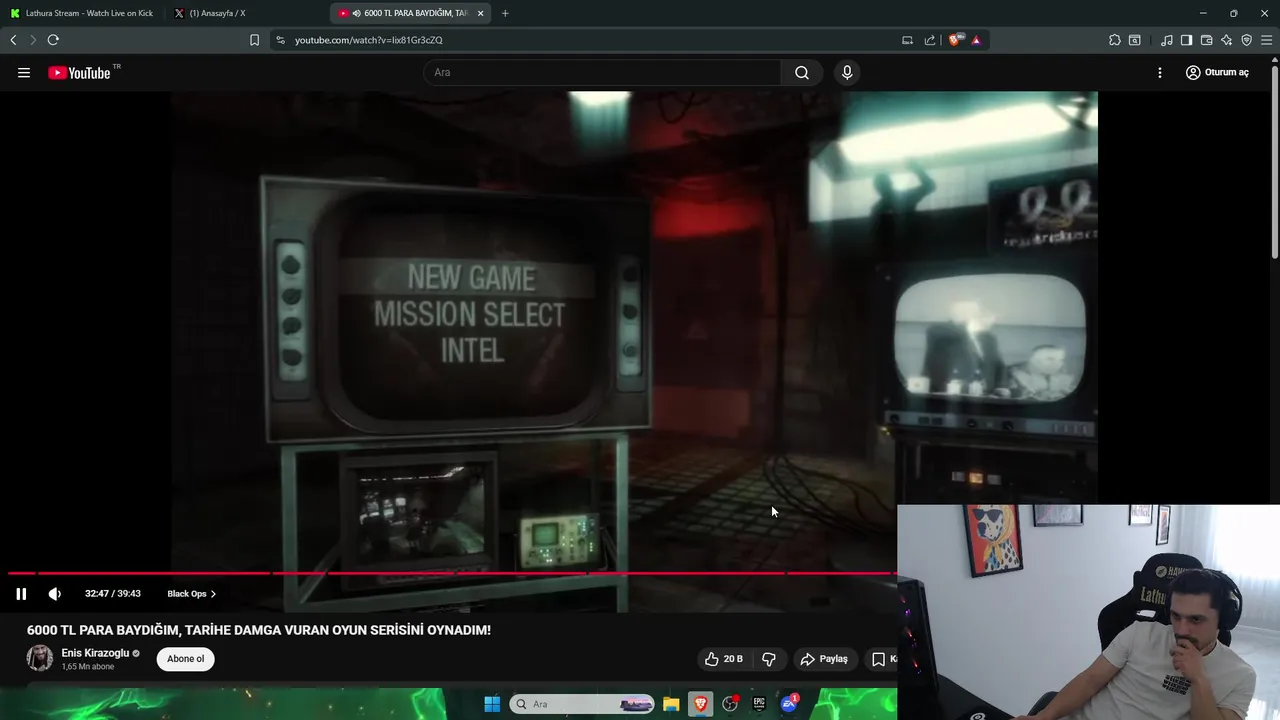Select Brave browser in the taskbar

tap(700, 704)
